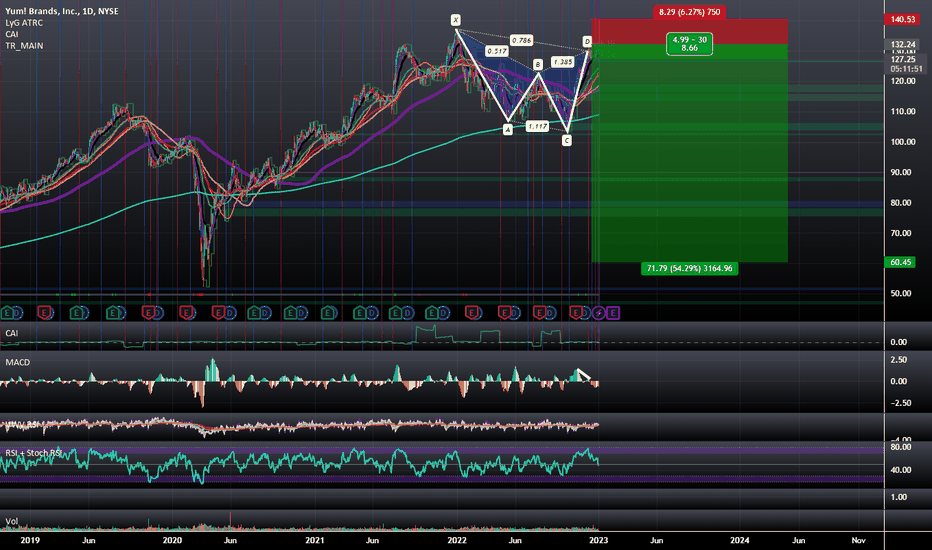Click the 120.00 price axis label
This screenshot has height=550, width=932.
pyautogui.click(x=902, y=81)
